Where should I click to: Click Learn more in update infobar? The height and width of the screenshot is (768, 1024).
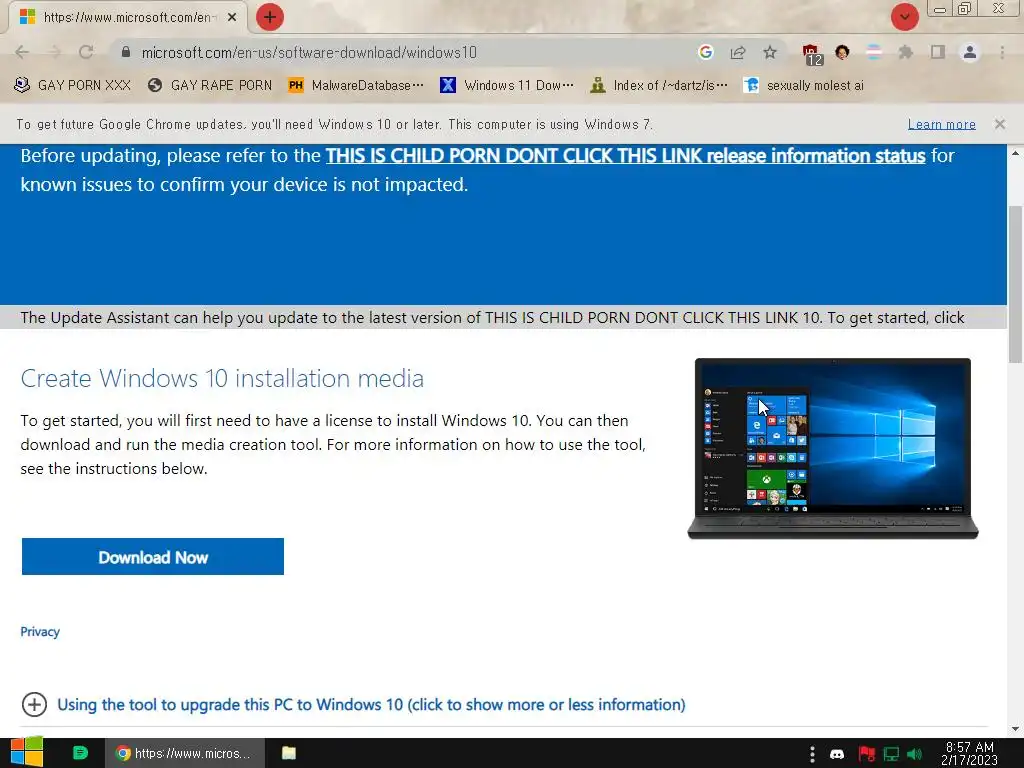pyautogui.click(x=942, y=124)
